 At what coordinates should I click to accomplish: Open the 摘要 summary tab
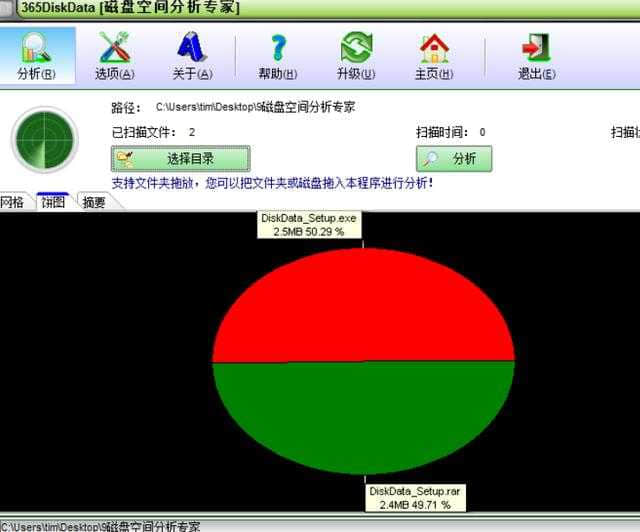pos(95,202)
